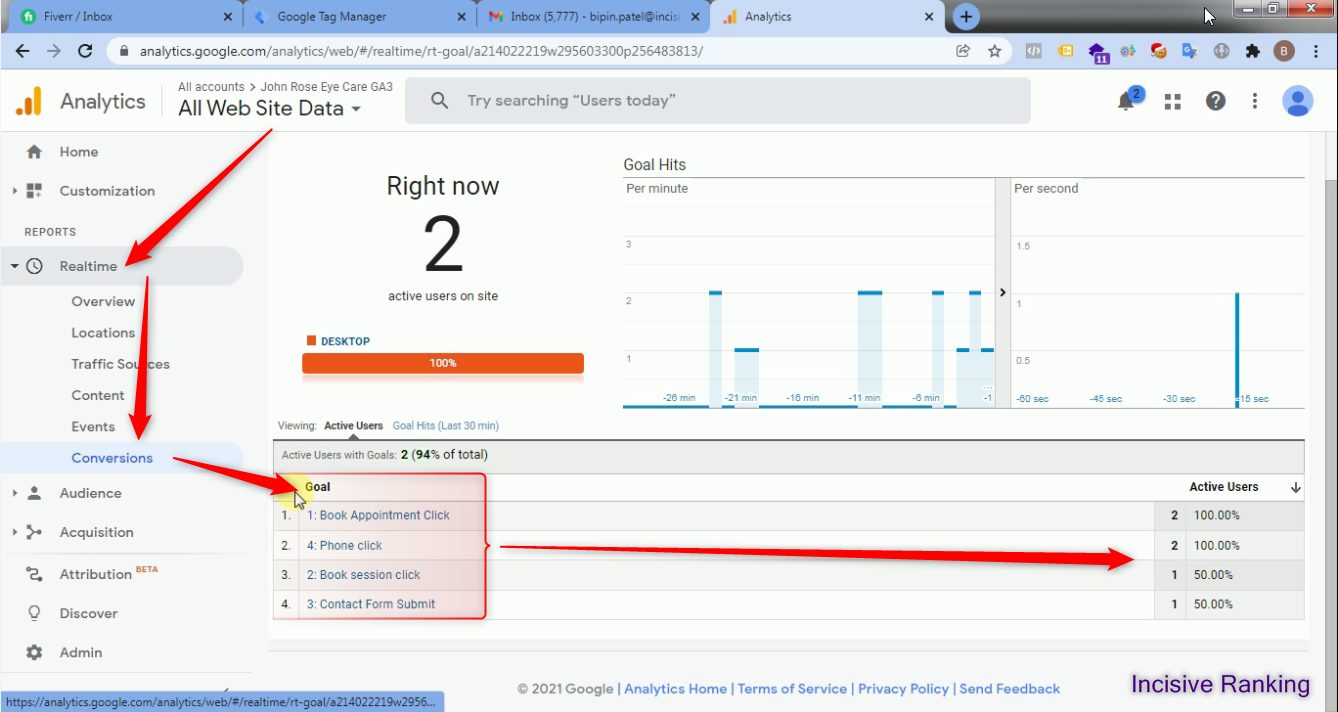Expand the Audience section arrow
Image resolution: width=1338 pixels, height=712 pixels.
pyautogui.click(x=15, y=493)
